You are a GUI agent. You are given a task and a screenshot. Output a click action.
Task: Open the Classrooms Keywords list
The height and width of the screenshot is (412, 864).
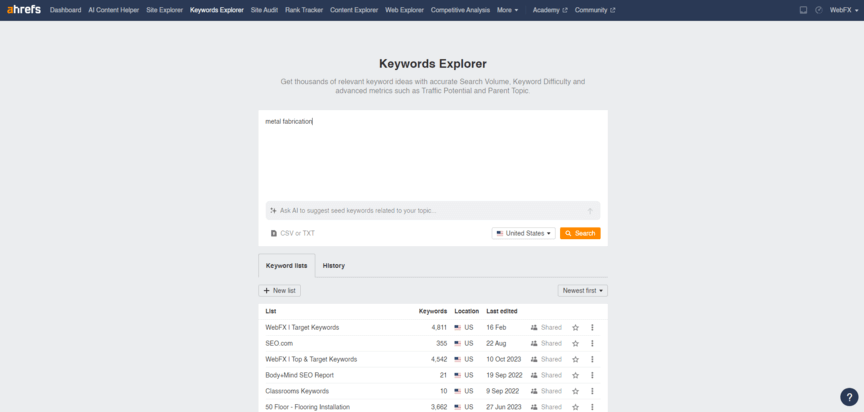pyautogui.click(x=297, y=391)
